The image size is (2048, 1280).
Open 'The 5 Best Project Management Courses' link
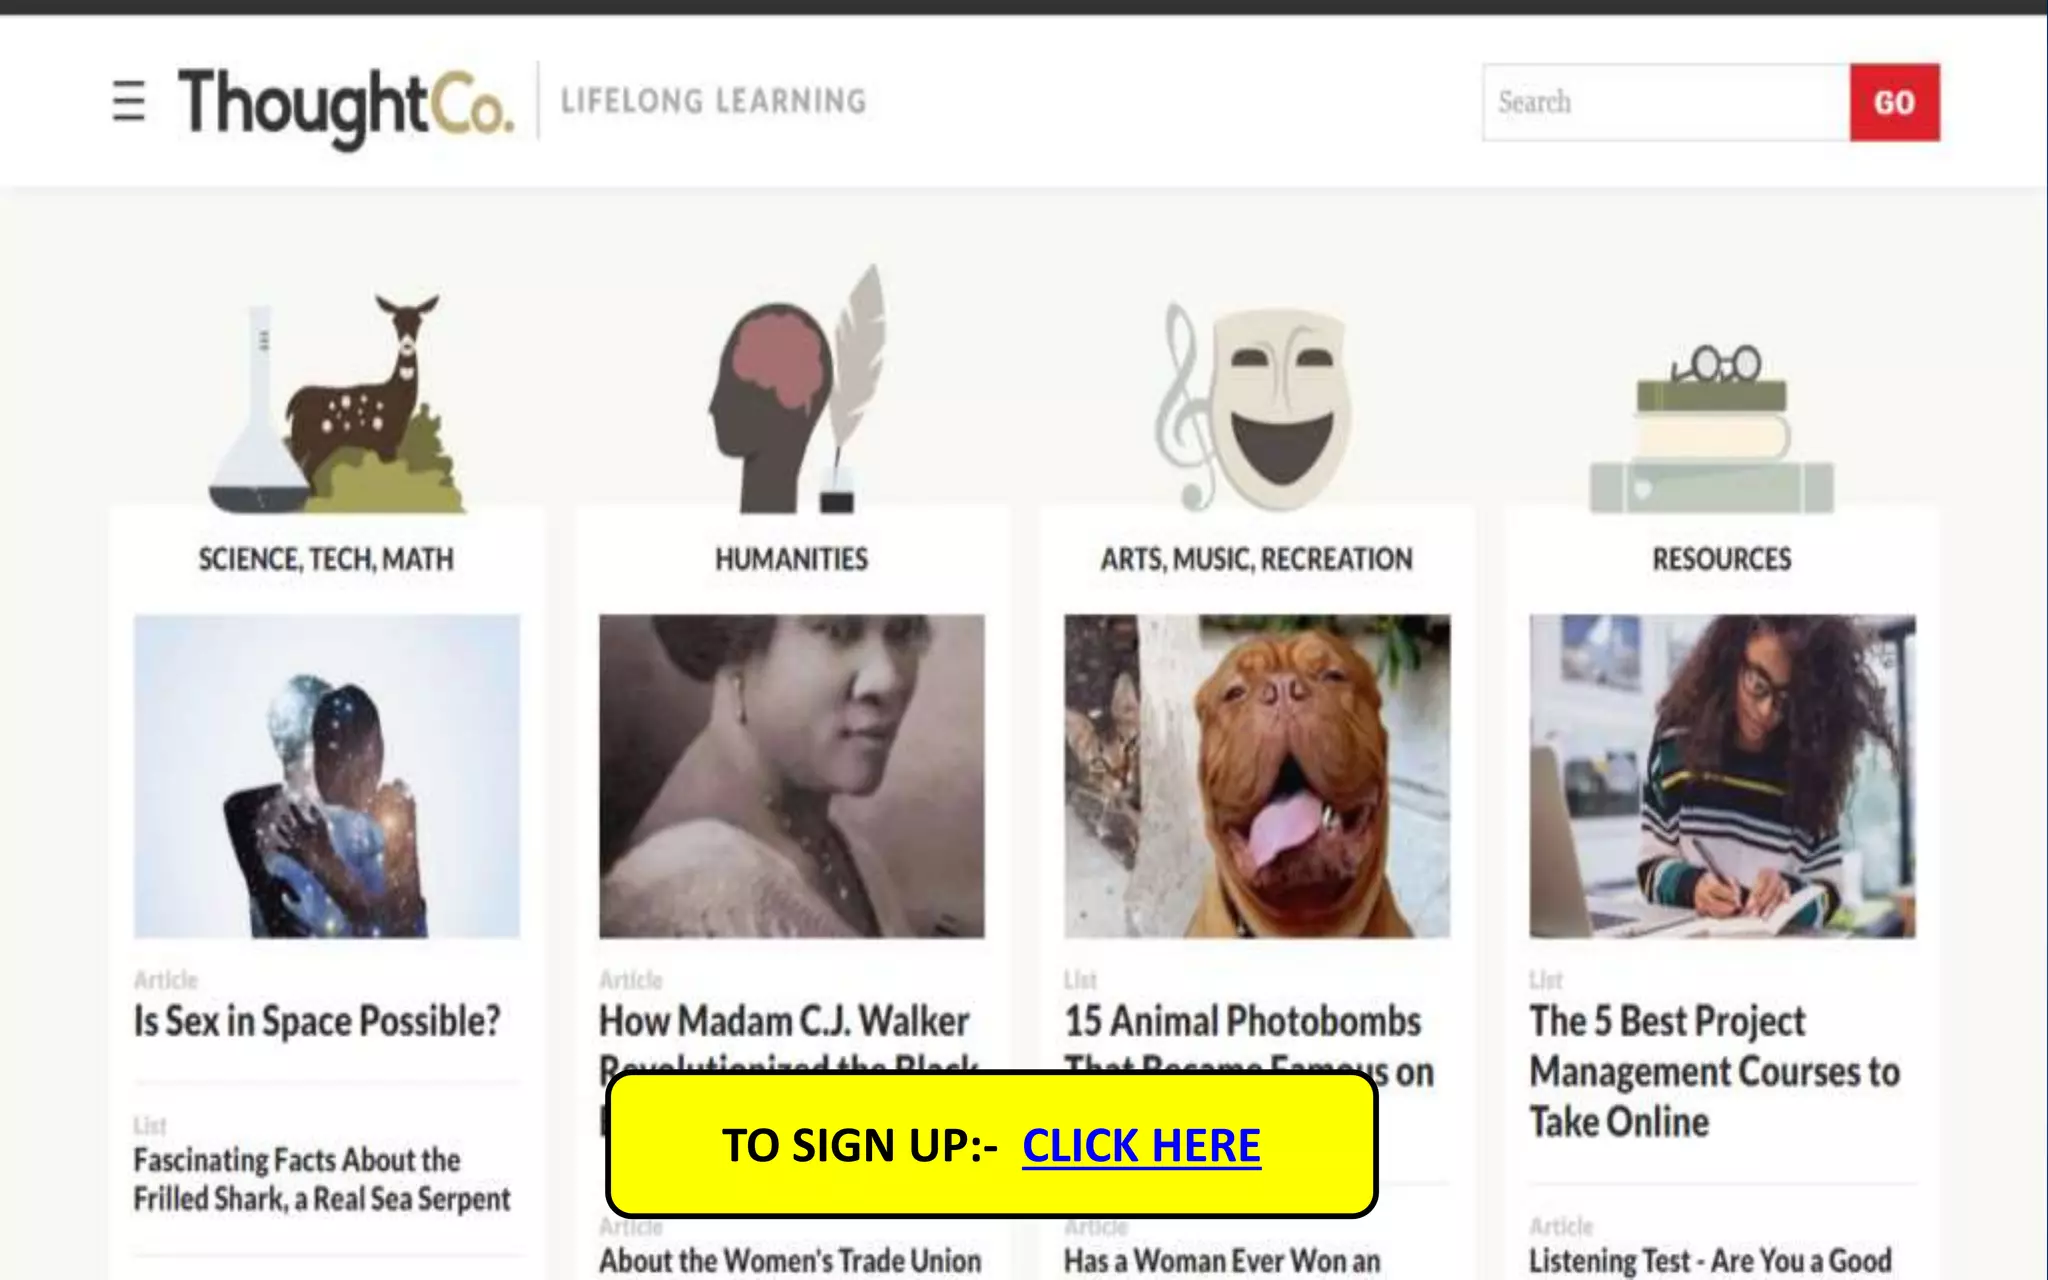(x=1715, y=1071)
